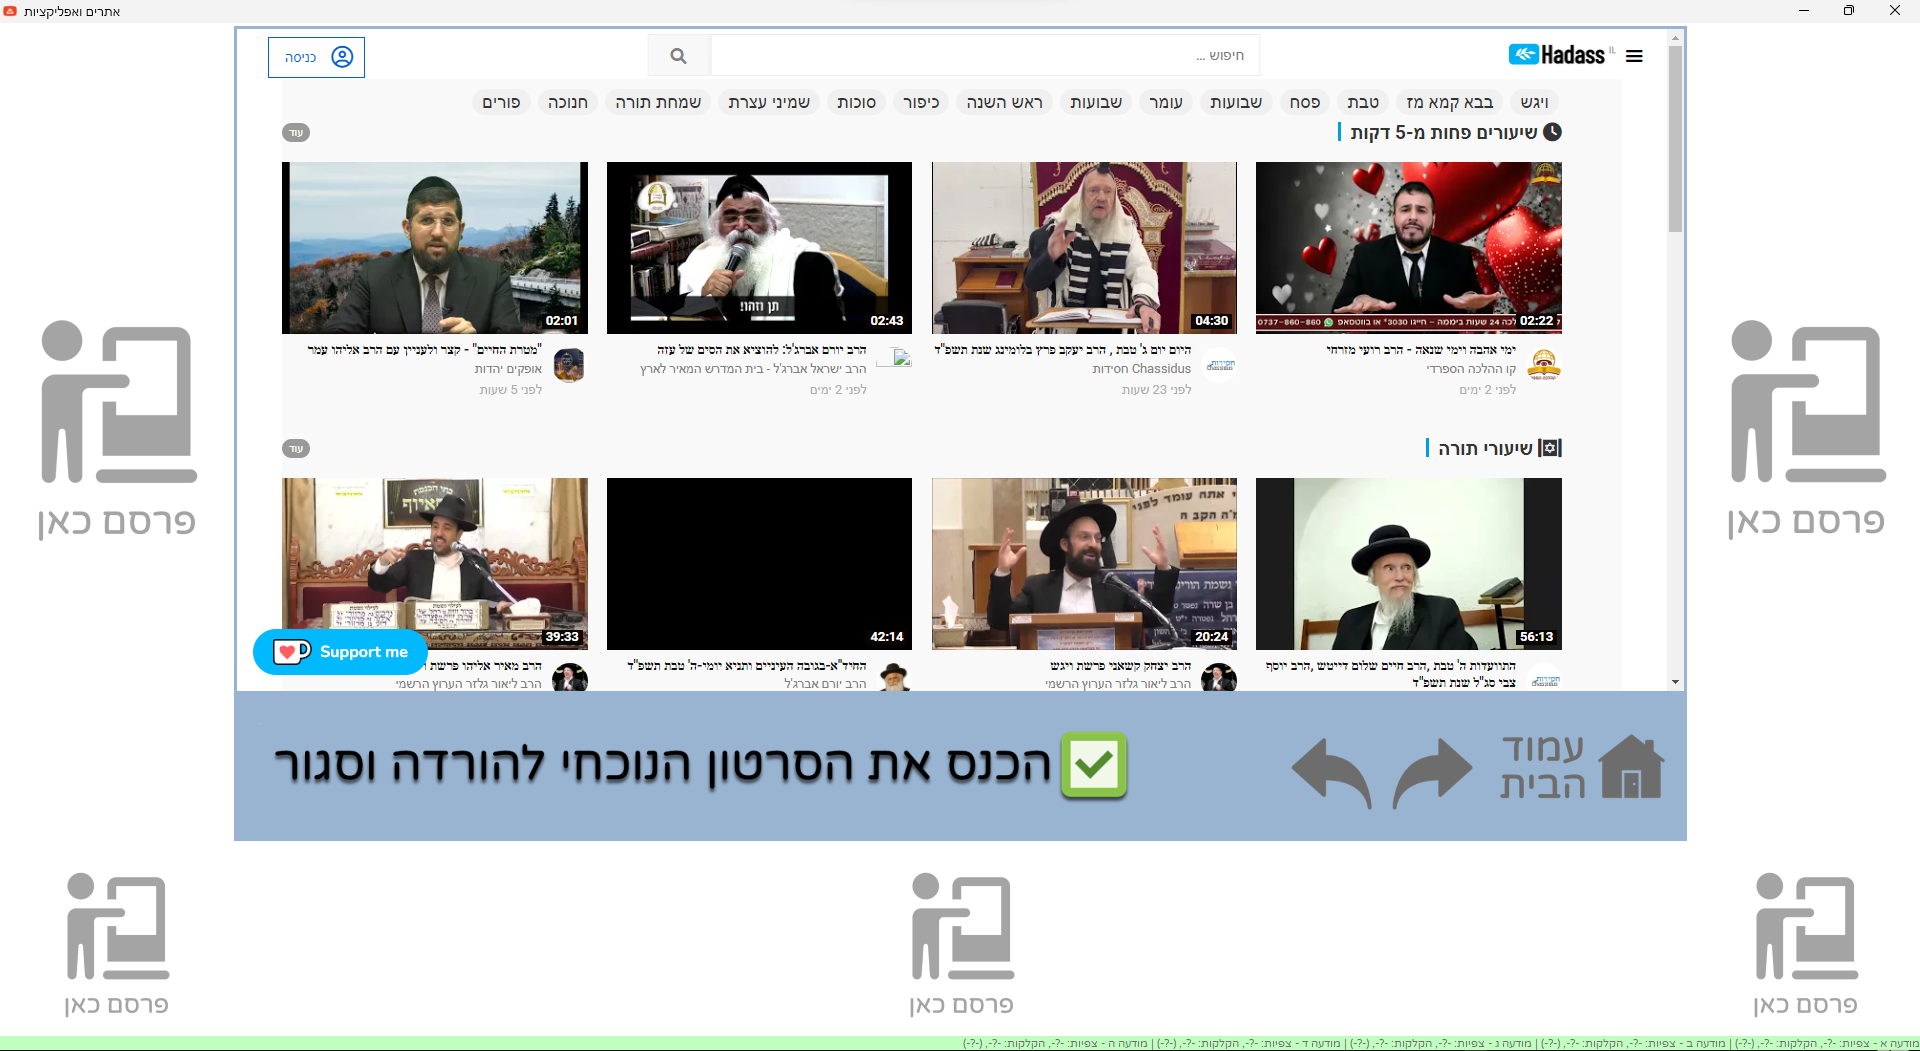Select the ראש השנה category chip
The width and height of the screenshot is (1920, 1051).
1004,102
